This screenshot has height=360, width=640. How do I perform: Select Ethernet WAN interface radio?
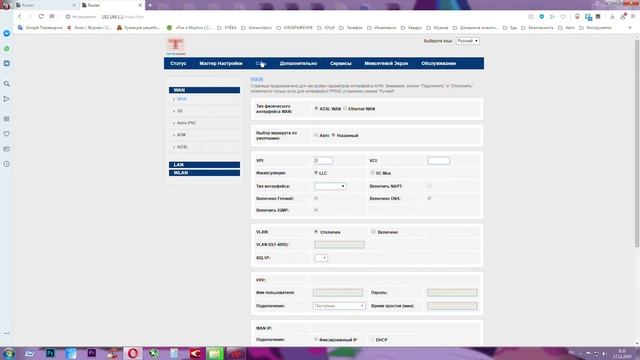pos(345,109)
